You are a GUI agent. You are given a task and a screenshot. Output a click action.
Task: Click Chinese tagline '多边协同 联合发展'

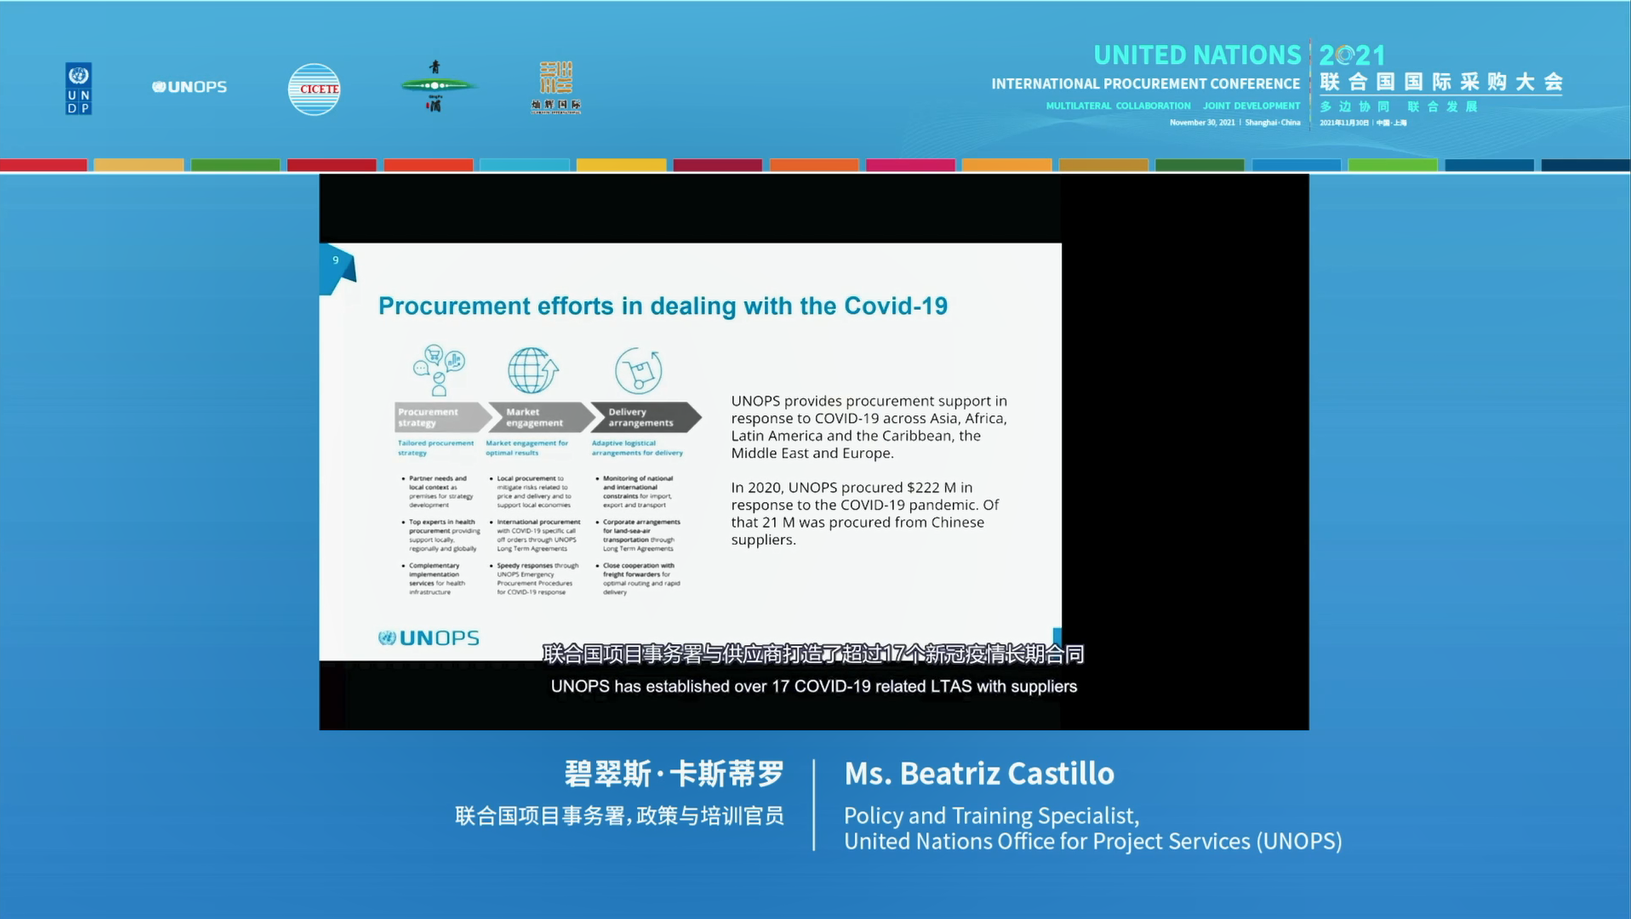coord(1399,106)
